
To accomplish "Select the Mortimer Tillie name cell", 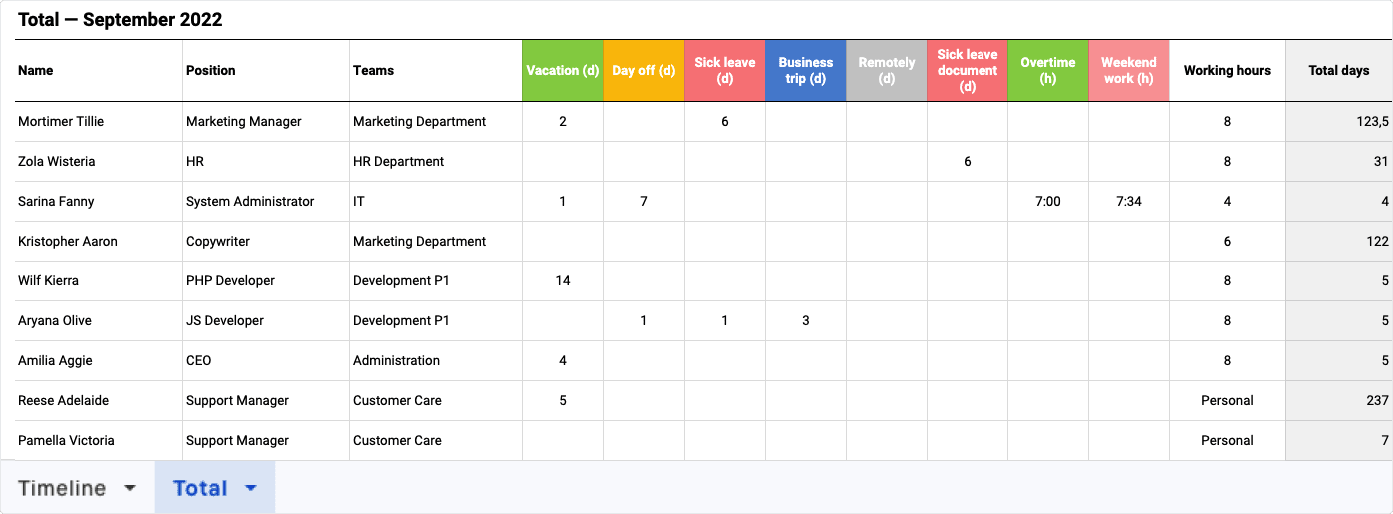I will coord(61,121).
